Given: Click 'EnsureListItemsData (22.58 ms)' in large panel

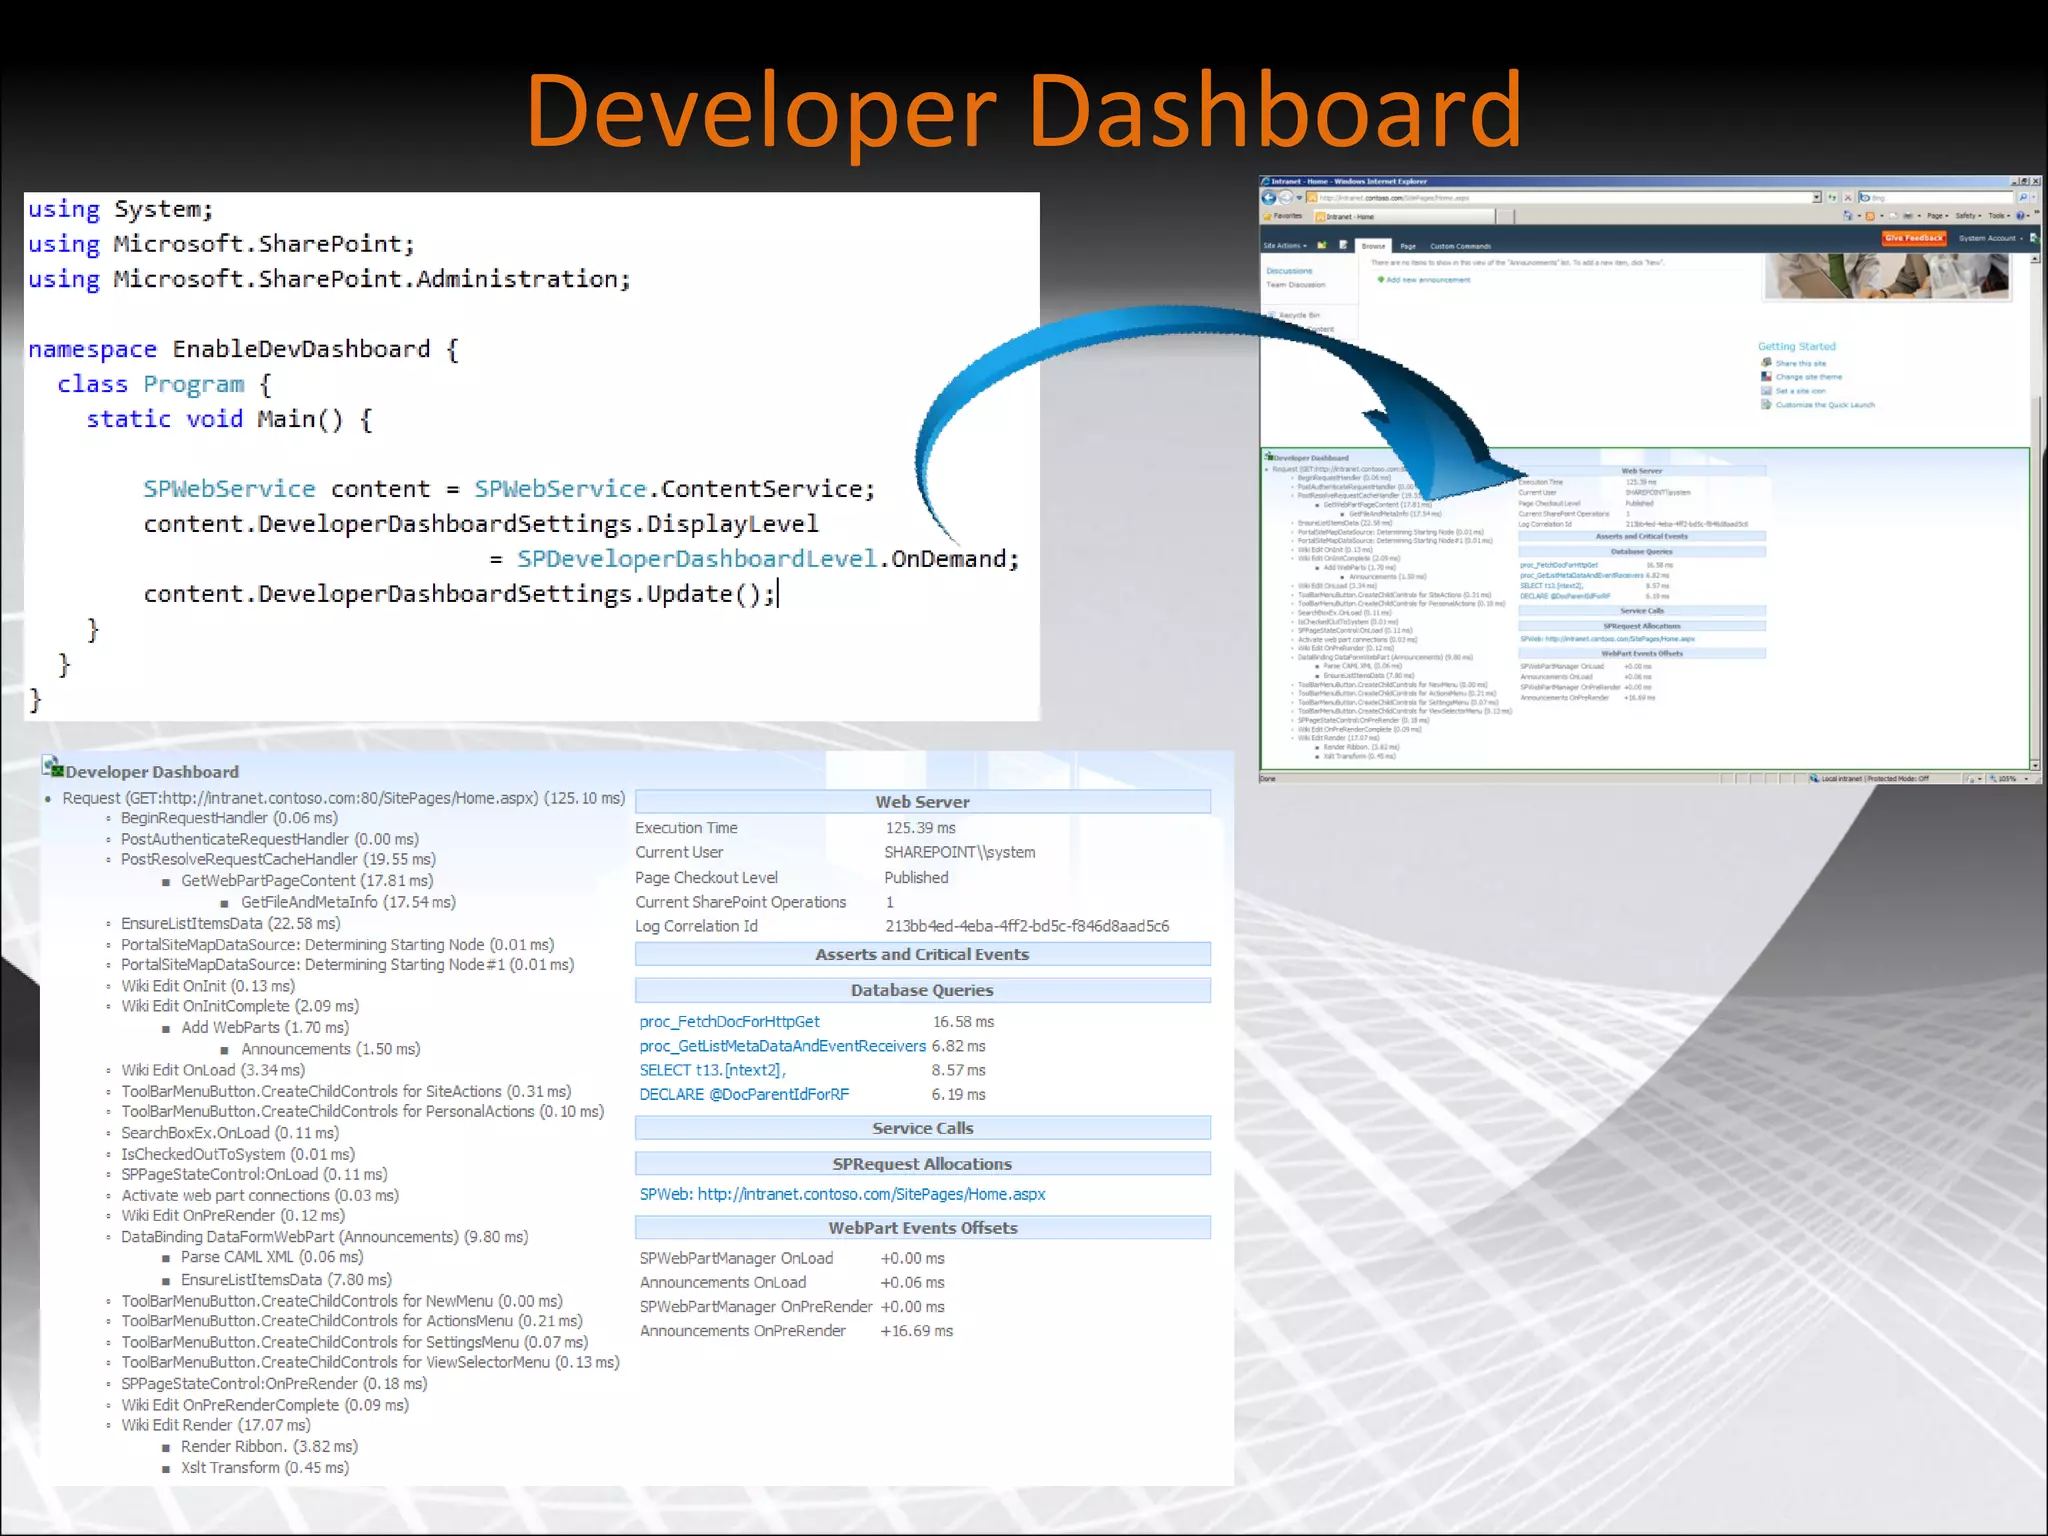Looking at the screenshot, I should pyautogui.click(x=230, y=923).
